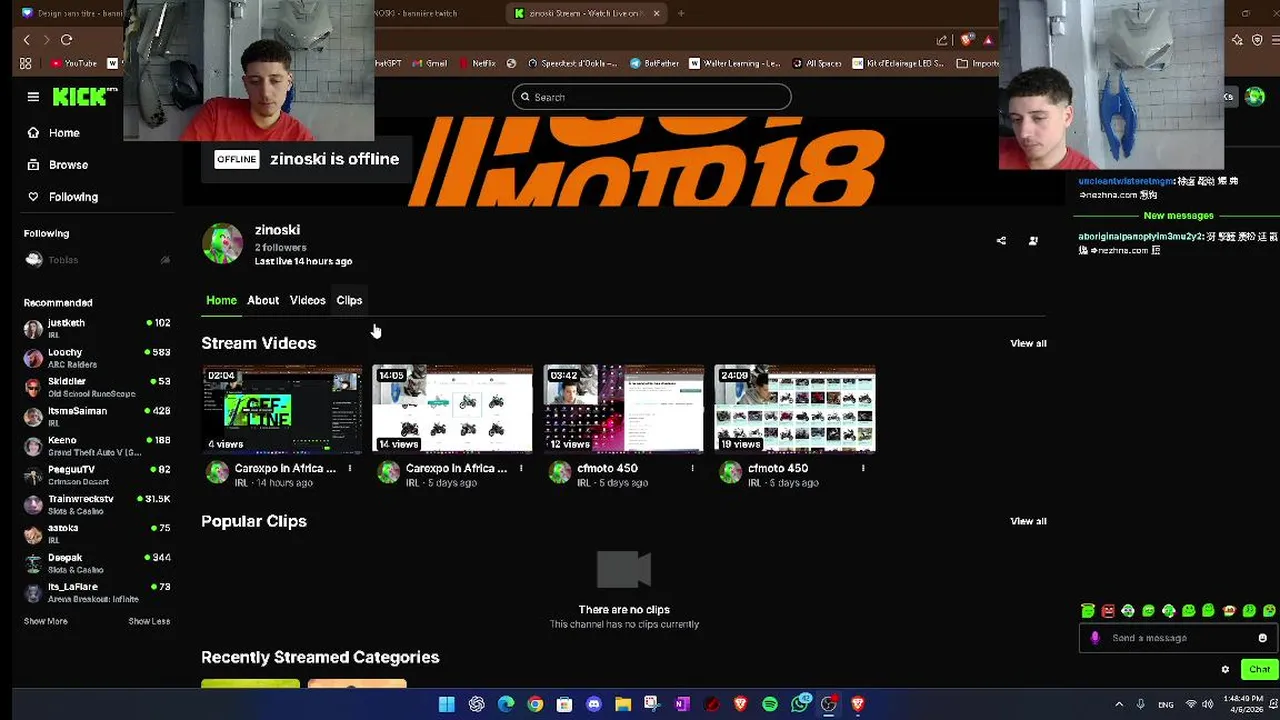Collapse recommended list with Show Less
1280x720 pixels.
point(149,621)
